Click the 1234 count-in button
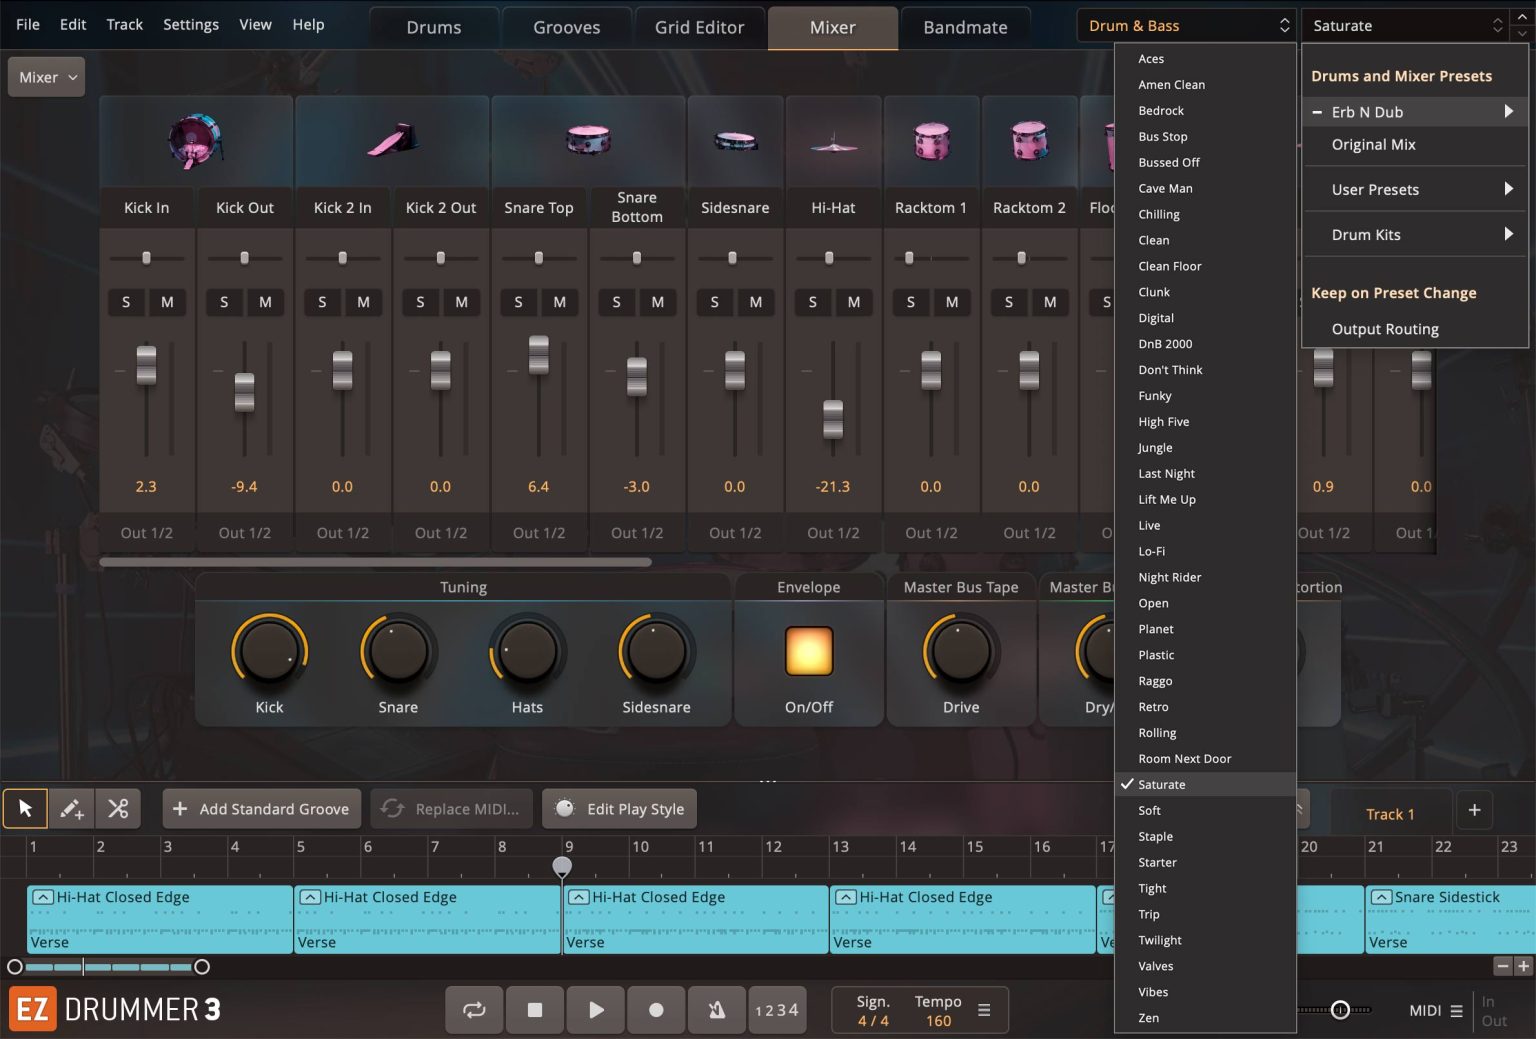Image resolution: width=1536 pixels, height=1039 pixels. click(x=777, y=1010)
